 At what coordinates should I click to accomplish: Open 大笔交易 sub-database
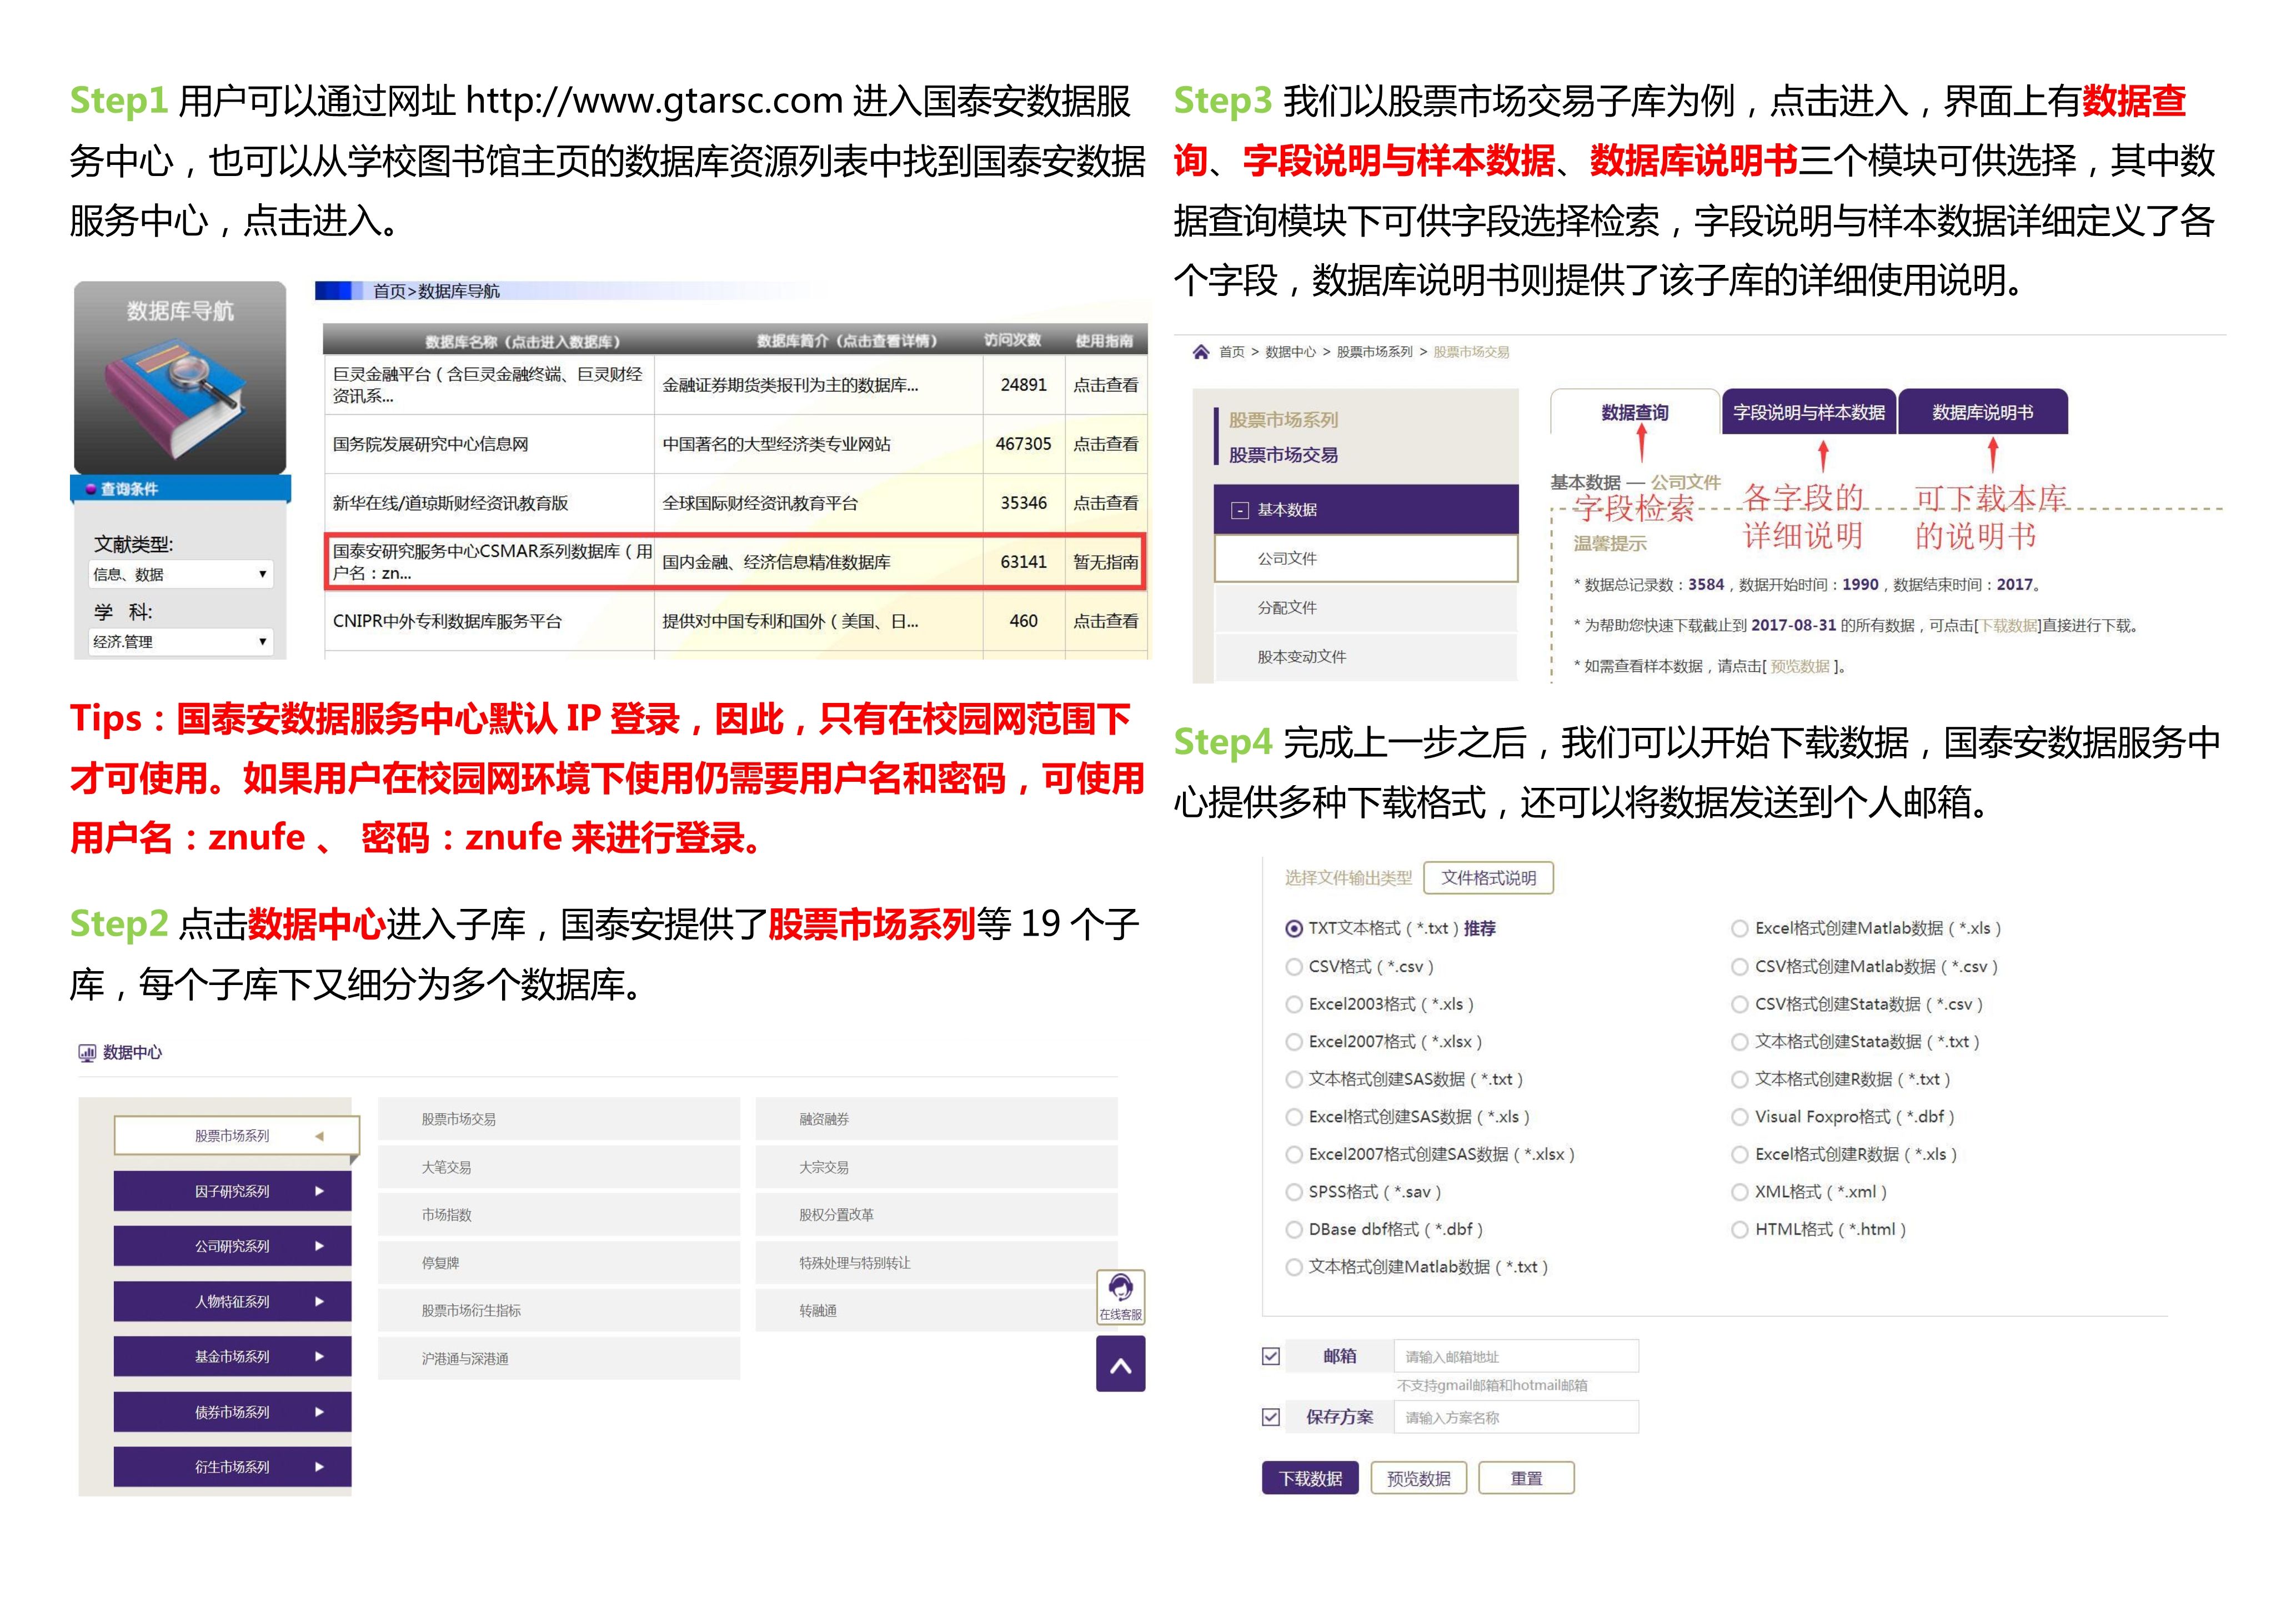pyautogui.click(x=559, y=1167)
